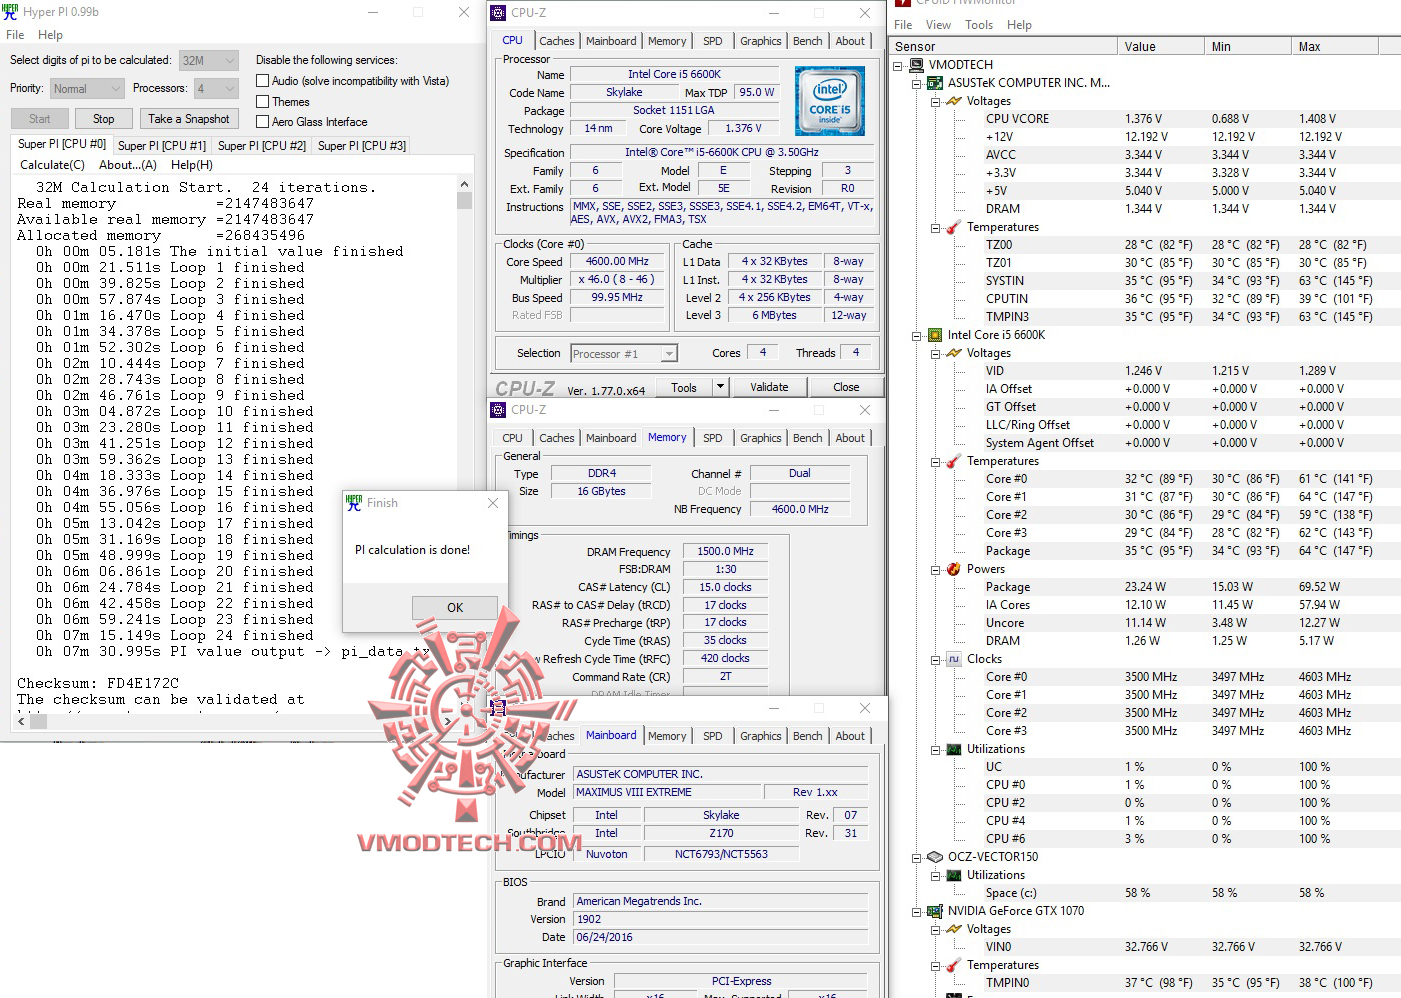Click the Voltages icon under Intel Core i5 6600K
1401x998 pixels.
(953, 353)
